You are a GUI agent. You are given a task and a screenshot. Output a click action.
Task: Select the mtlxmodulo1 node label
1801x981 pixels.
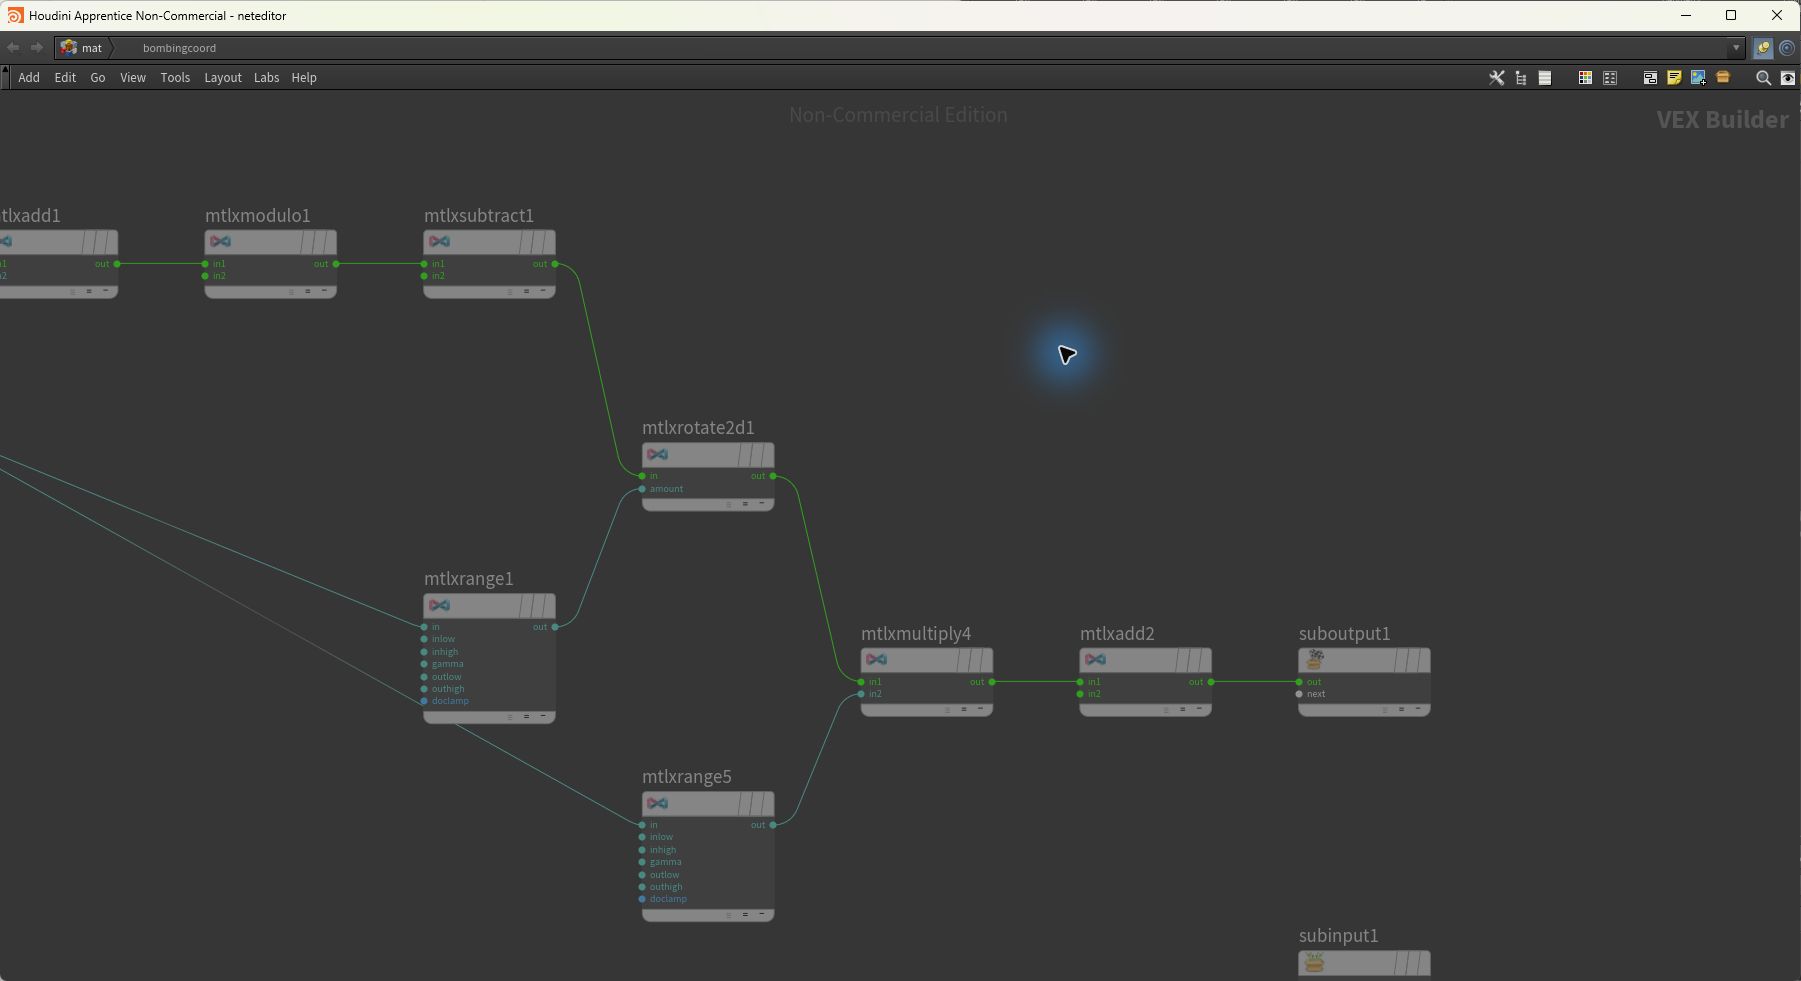pos(258,216)
